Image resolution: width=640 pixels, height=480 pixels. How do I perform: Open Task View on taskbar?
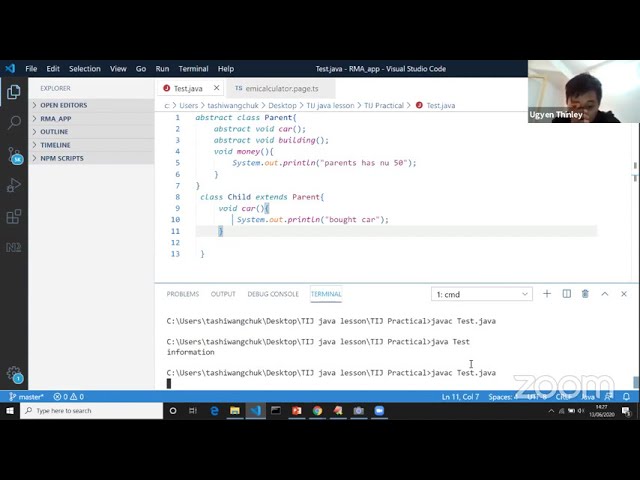193,411
